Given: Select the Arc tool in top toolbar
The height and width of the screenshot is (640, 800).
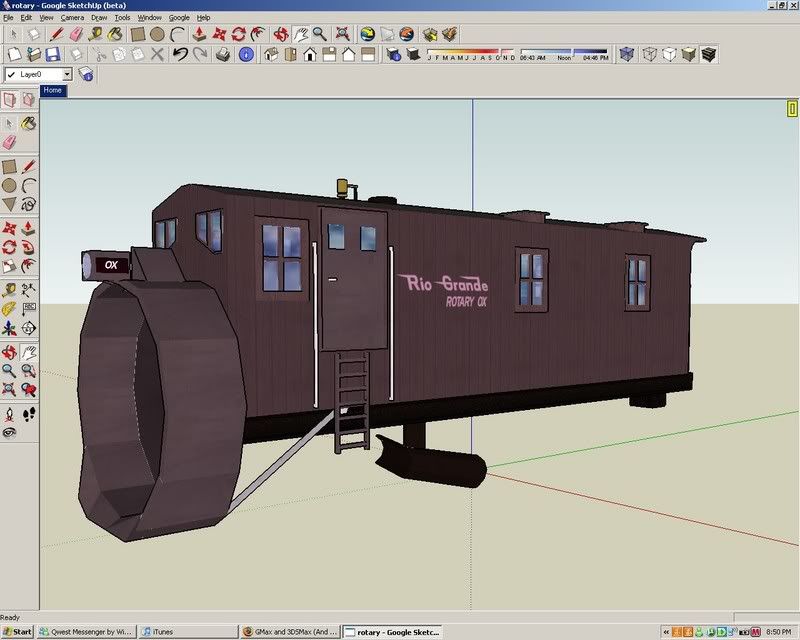Looking at the screenshot, I should point(177,35).
